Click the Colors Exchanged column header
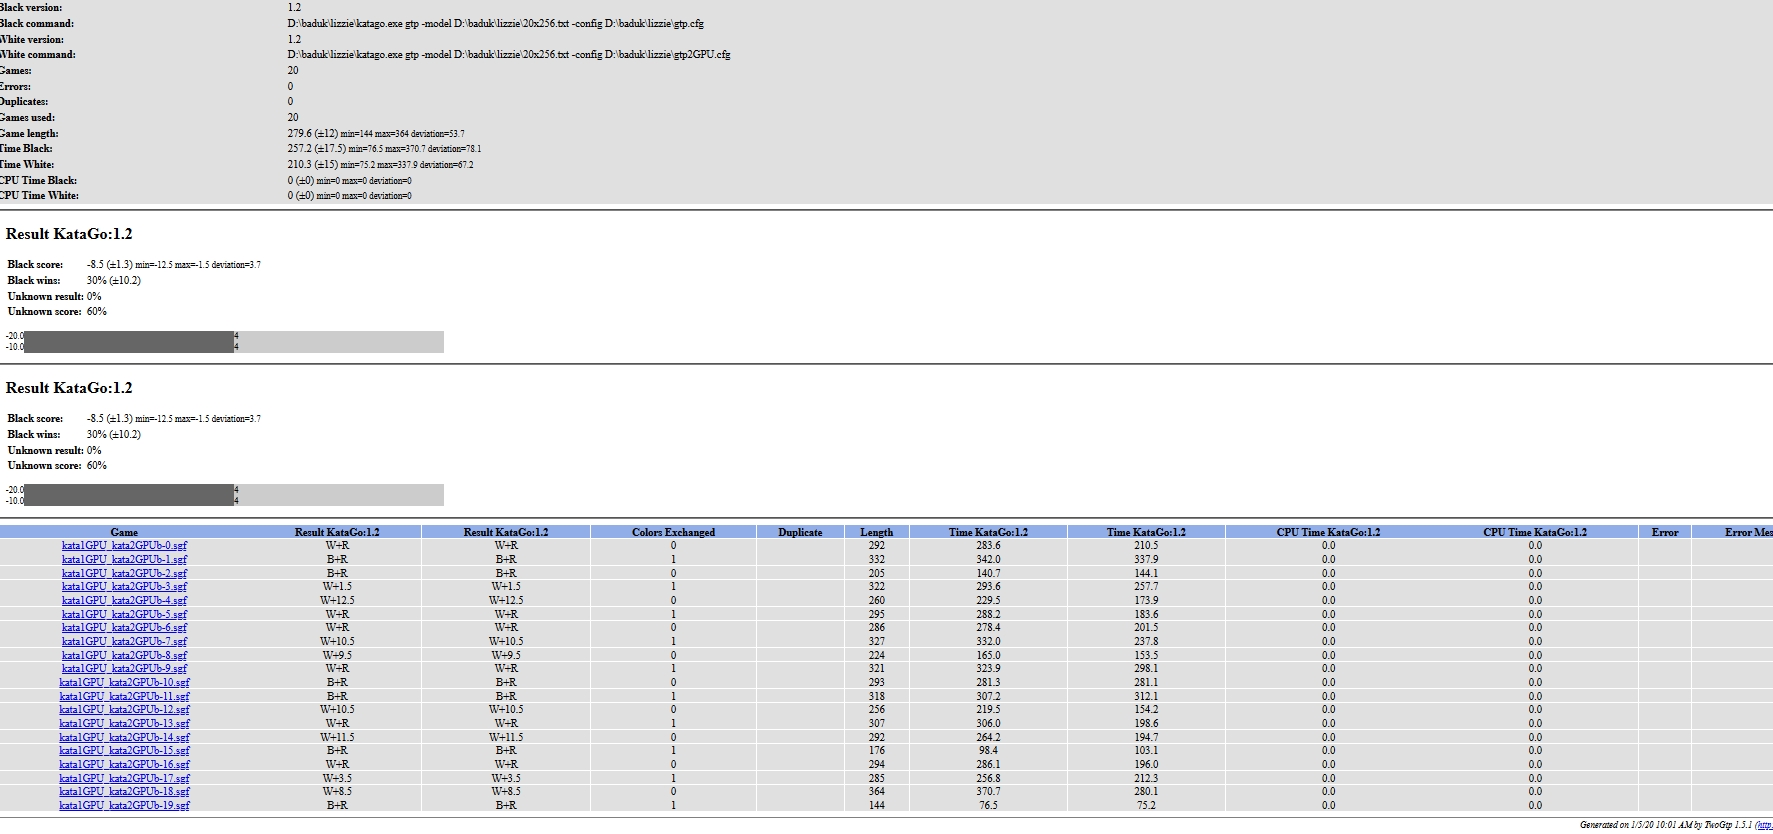 click(x=673, y=532)
